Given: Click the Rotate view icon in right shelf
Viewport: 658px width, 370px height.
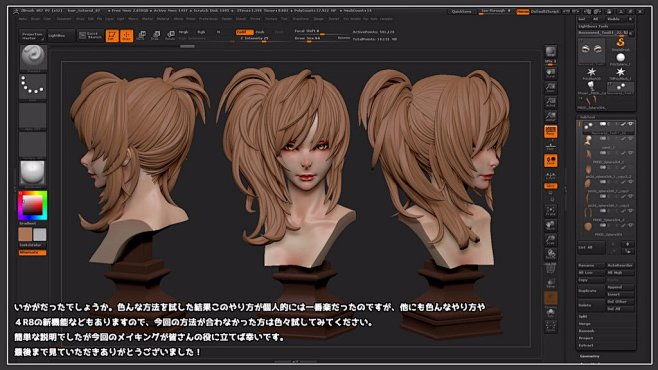Looking at the screenshot, I should [x=551, y=254].
